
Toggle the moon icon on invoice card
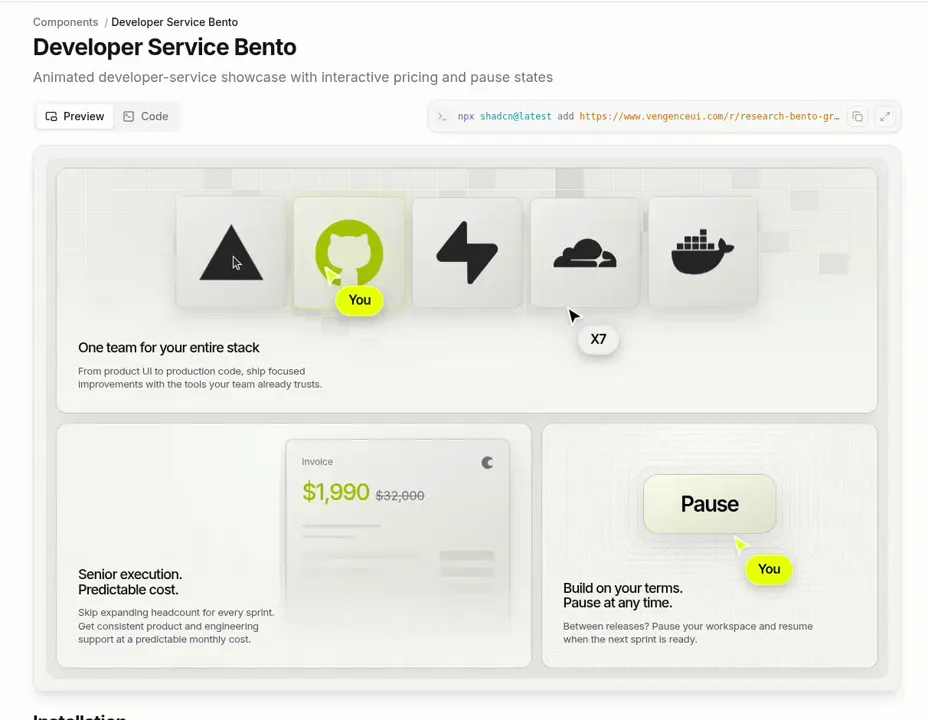(x=487, y=463)
